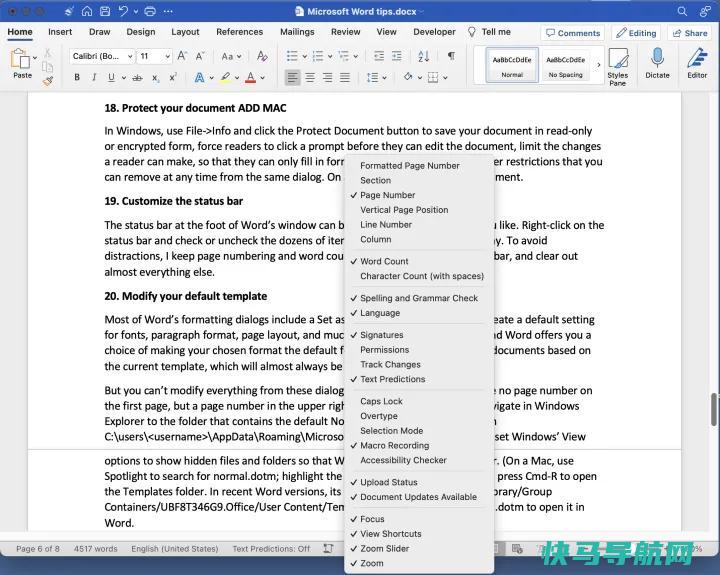
Task: Apply the No Spacing style
Action: [565, 65]
